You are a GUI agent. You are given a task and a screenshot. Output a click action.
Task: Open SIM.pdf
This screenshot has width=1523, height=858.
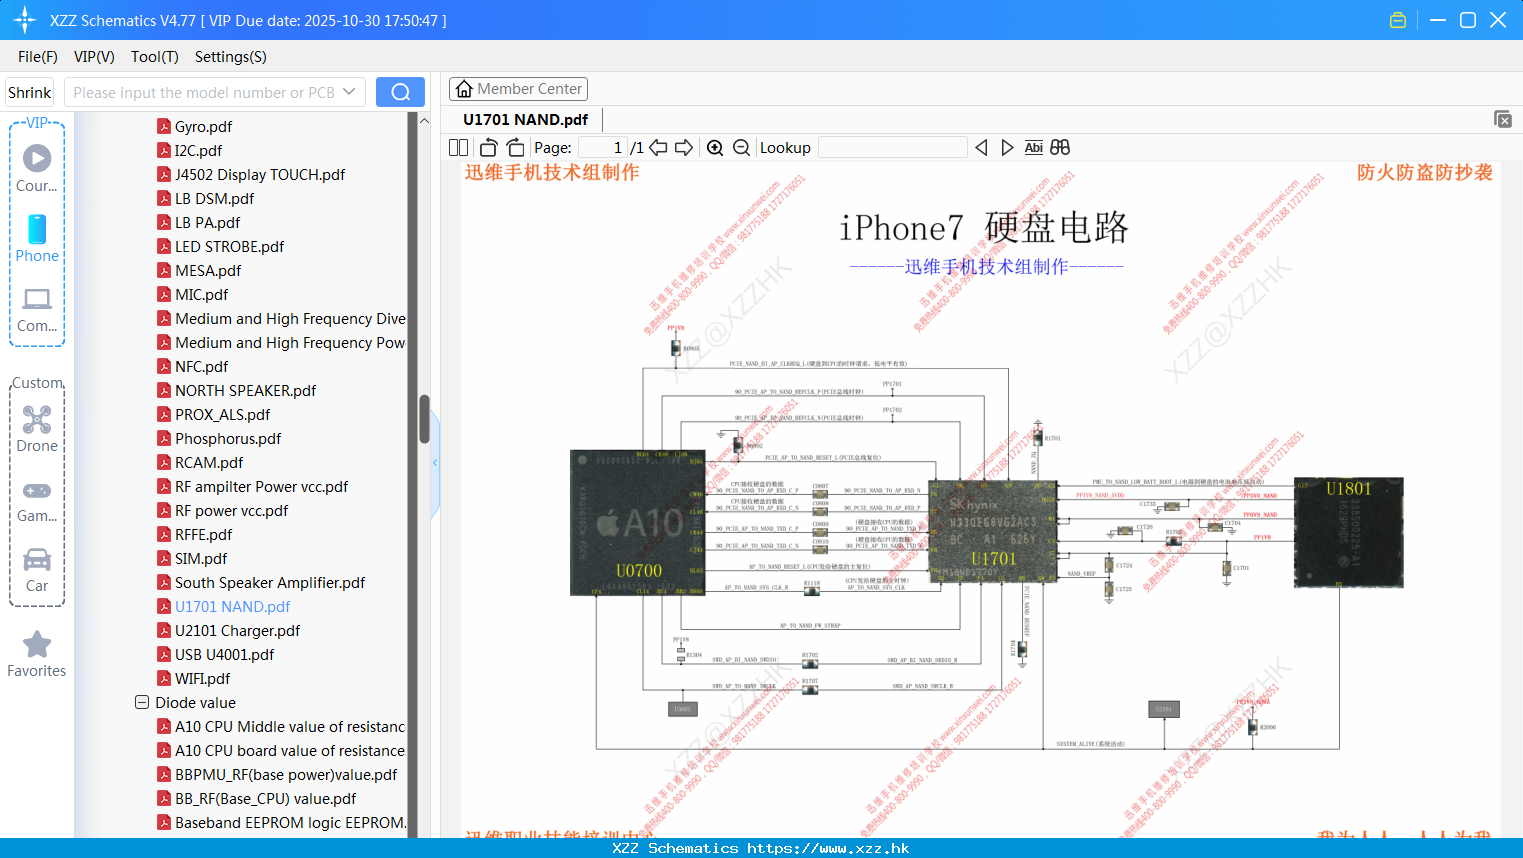click(201, 558)
